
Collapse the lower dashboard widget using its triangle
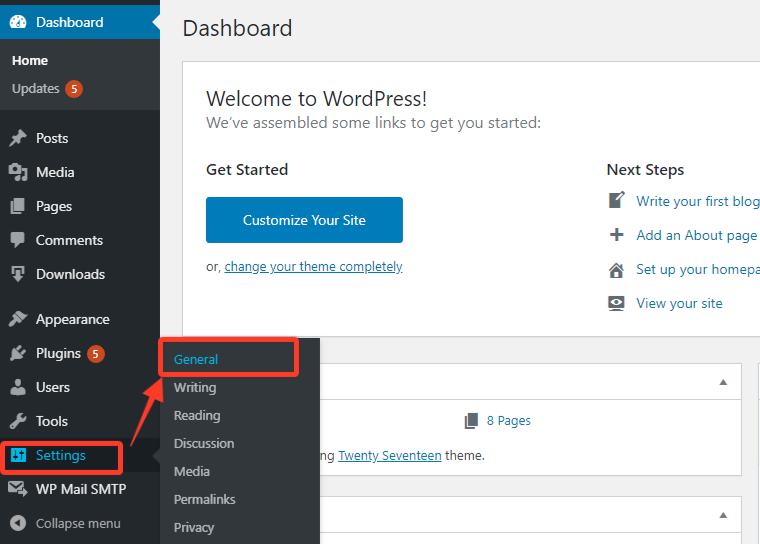click(723, 515)
